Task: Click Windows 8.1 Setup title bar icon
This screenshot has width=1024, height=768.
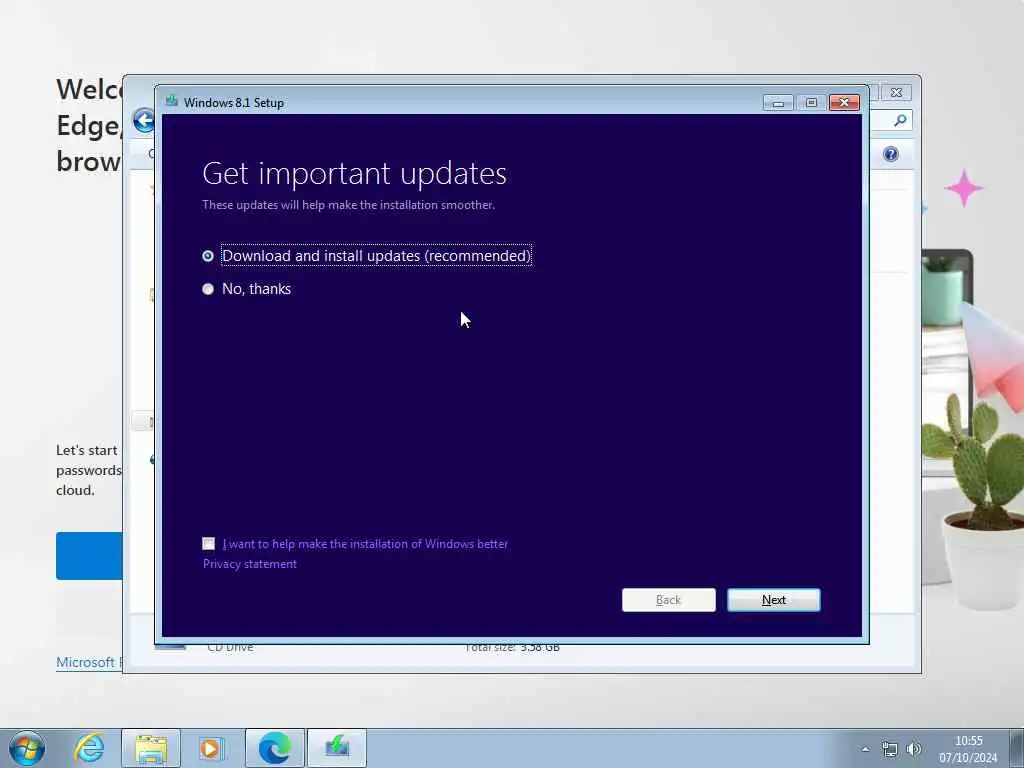Action: (x=172, y=102)
